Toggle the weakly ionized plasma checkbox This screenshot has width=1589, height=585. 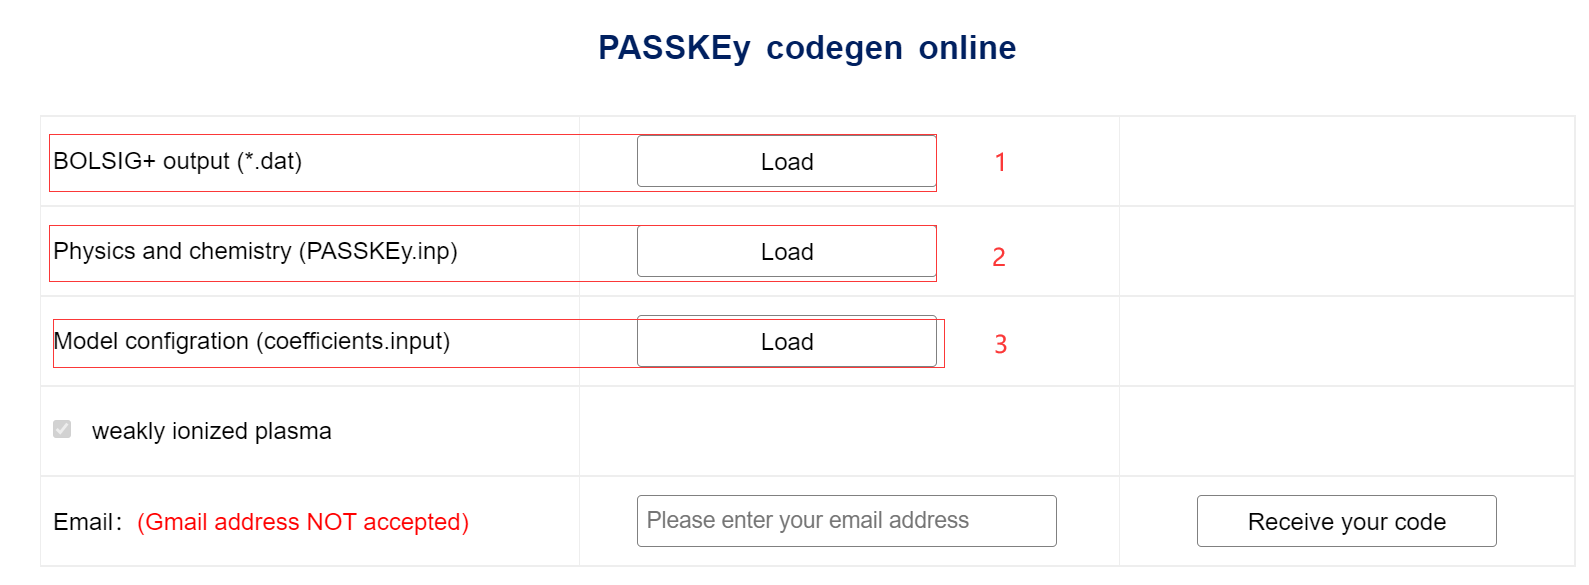pos(62,430)
